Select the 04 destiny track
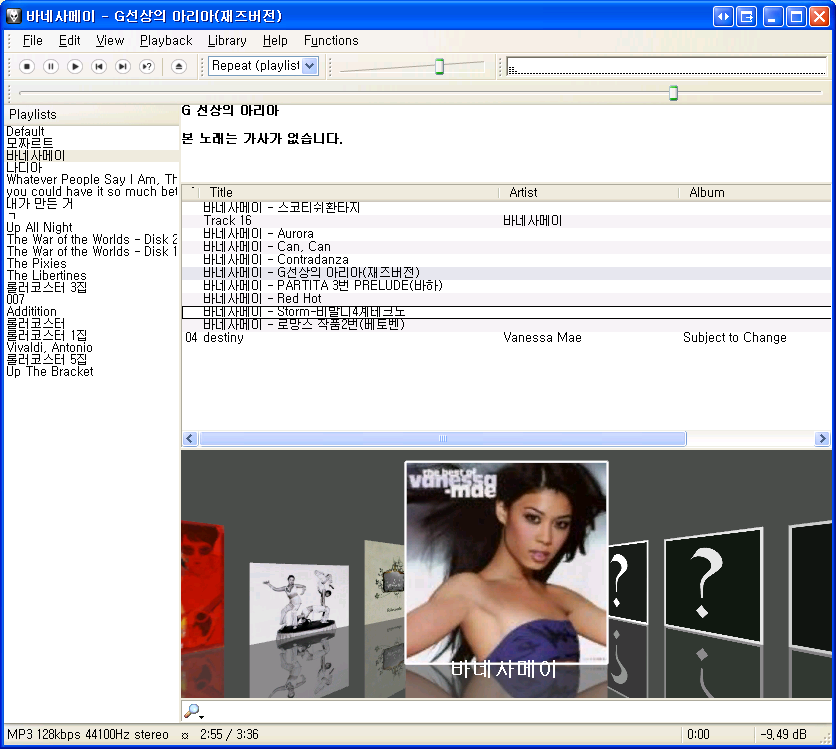 (506, 338)
